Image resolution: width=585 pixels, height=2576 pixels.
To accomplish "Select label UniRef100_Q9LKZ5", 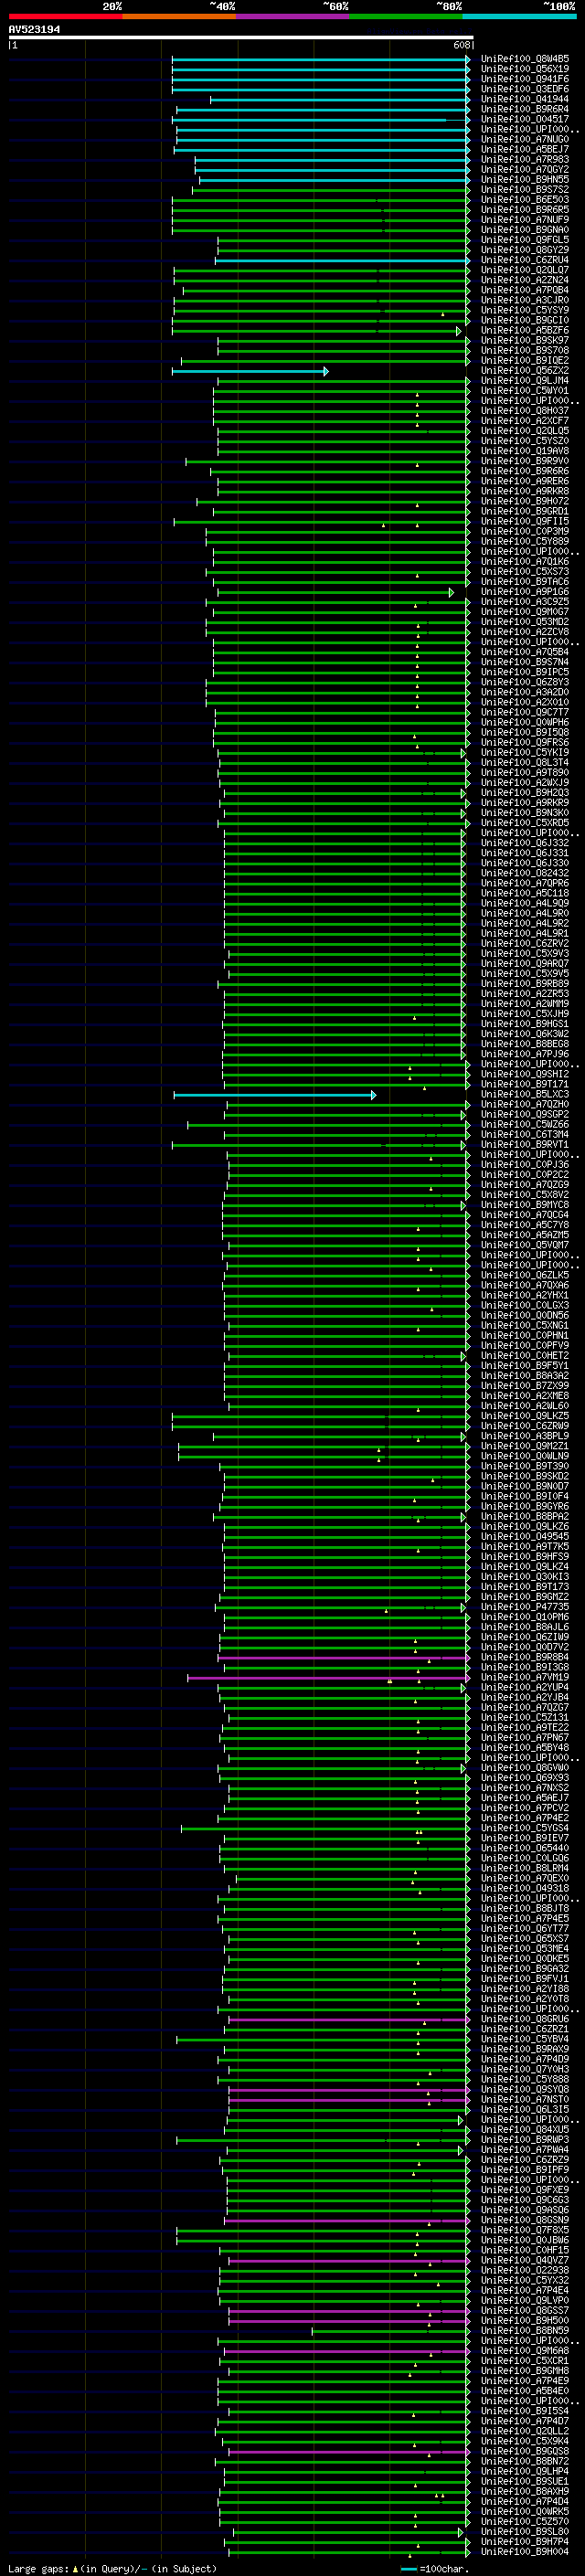I will click(x=525, y=1416).
